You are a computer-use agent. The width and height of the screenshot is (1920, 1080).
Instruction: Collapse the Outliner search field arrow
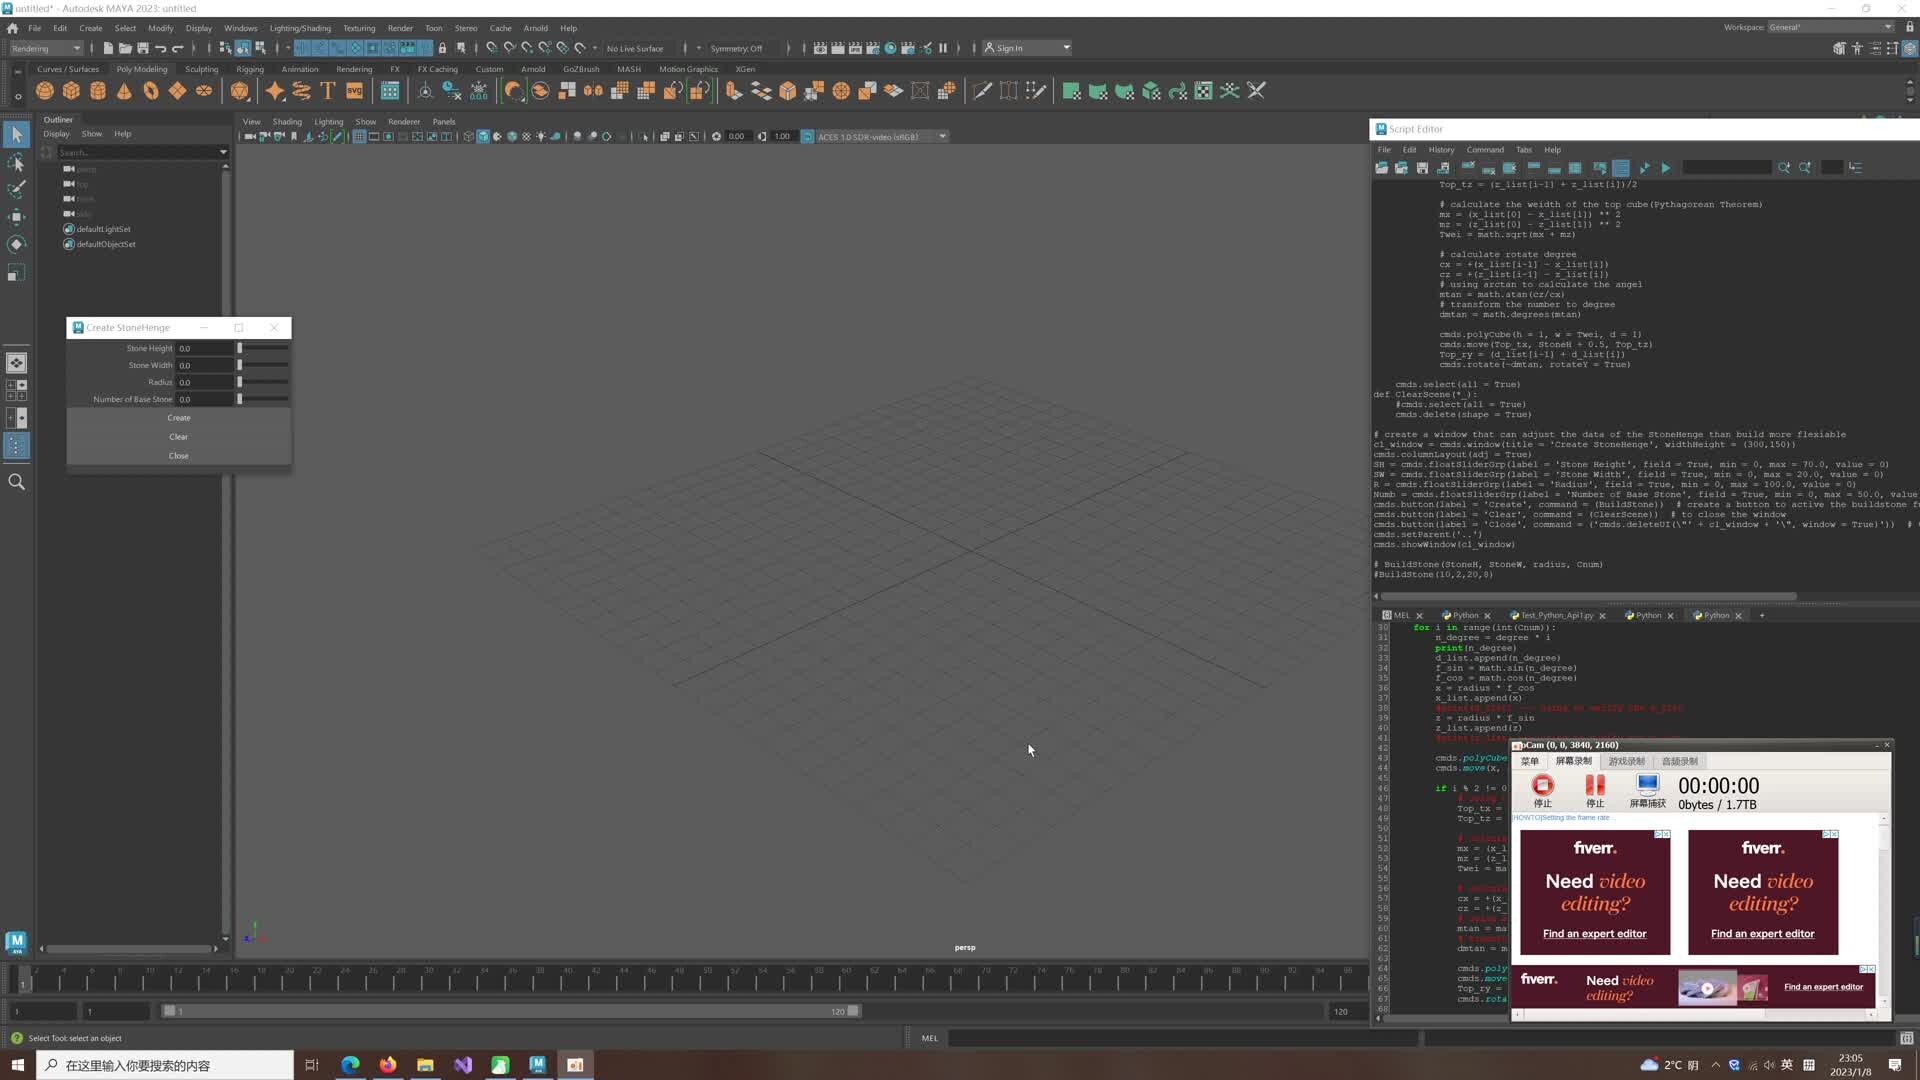(223, 152)
